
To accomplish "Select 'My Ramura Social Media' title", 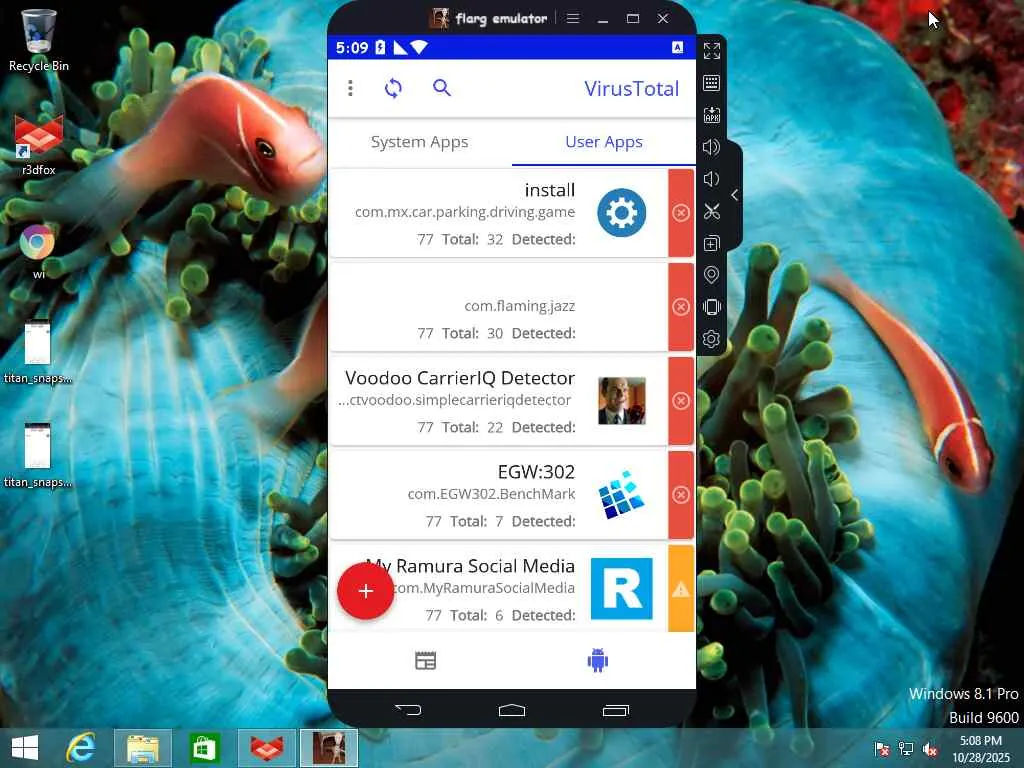I will (x=470, y=566).
